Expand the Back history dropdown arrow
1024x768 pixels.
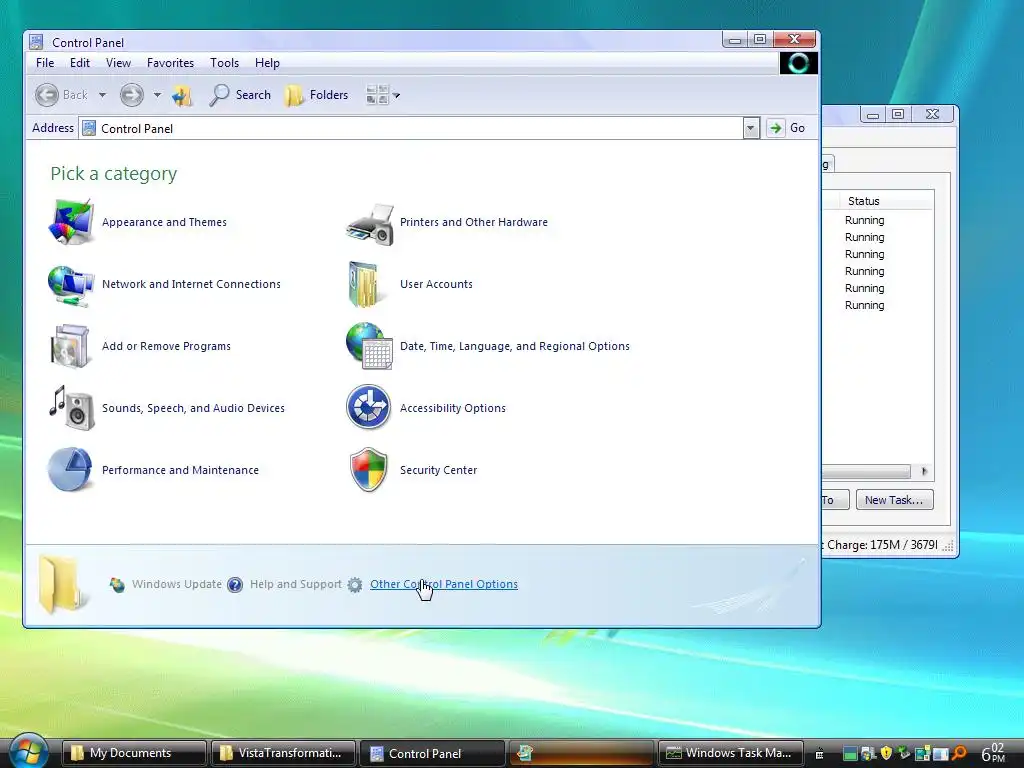pyautogui.click(x=103, y=95)
